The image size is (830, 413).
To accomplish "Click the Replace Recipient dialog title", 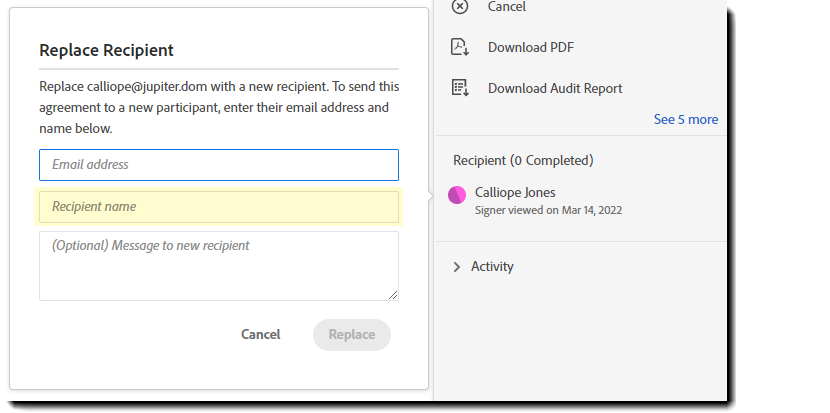I will (x=106, y=50).
